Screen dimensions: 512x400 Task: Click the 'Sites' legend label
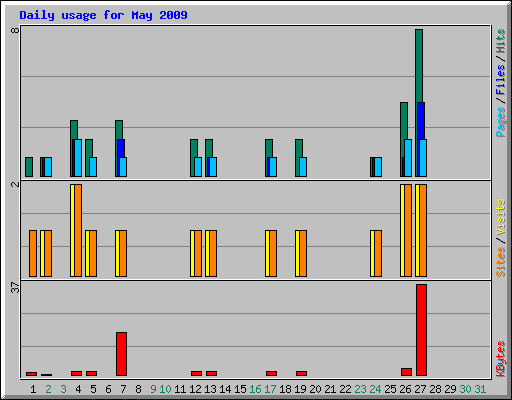tap(500, 262)
